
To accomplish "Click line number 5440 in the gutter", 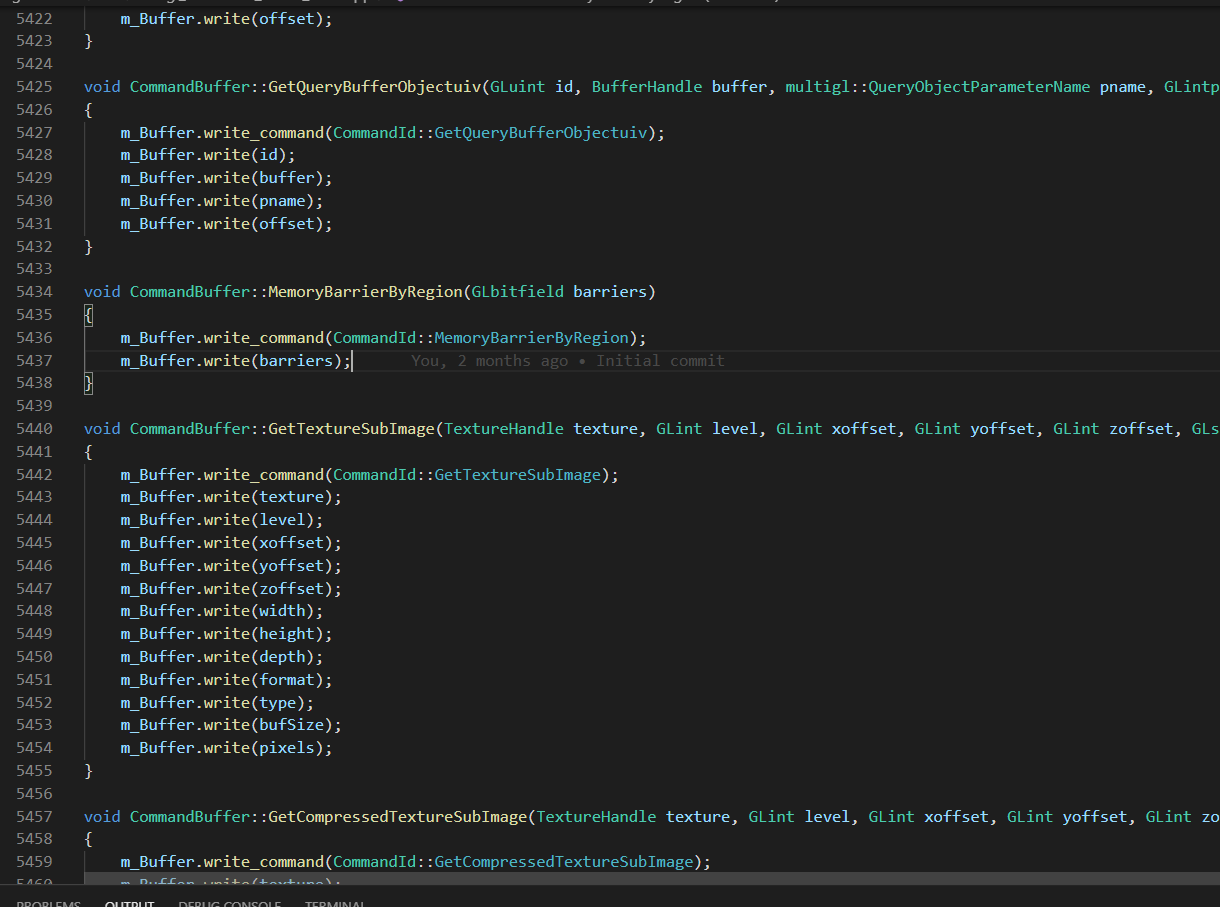I will point(34,429).
